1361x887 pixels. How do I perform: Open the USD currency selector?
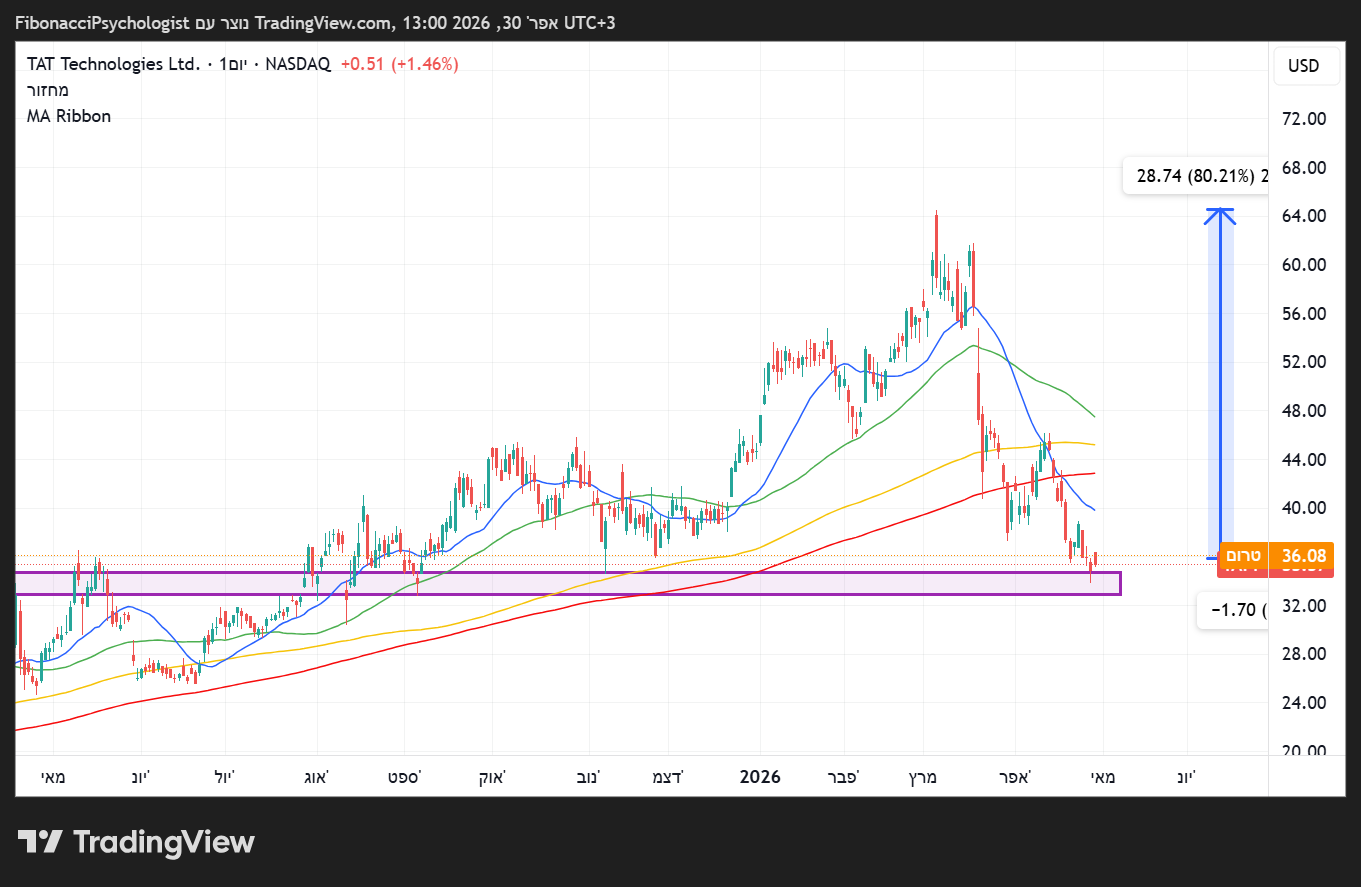[1303, 66]
